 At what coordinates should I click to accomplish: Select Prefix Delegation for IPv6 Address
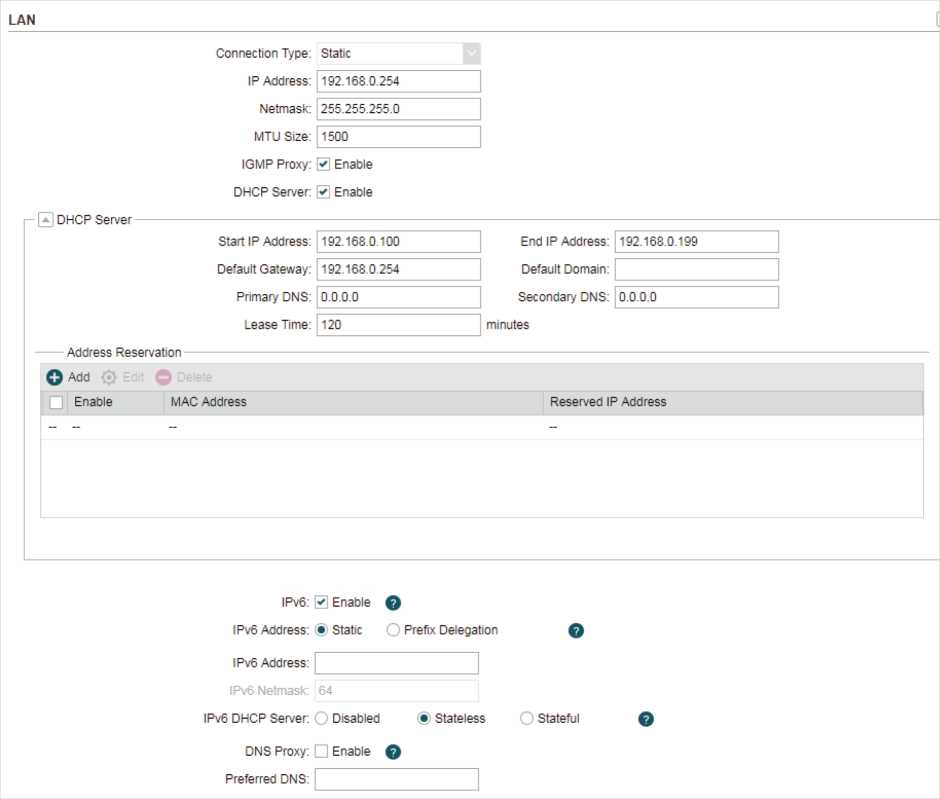coord(393,630)
